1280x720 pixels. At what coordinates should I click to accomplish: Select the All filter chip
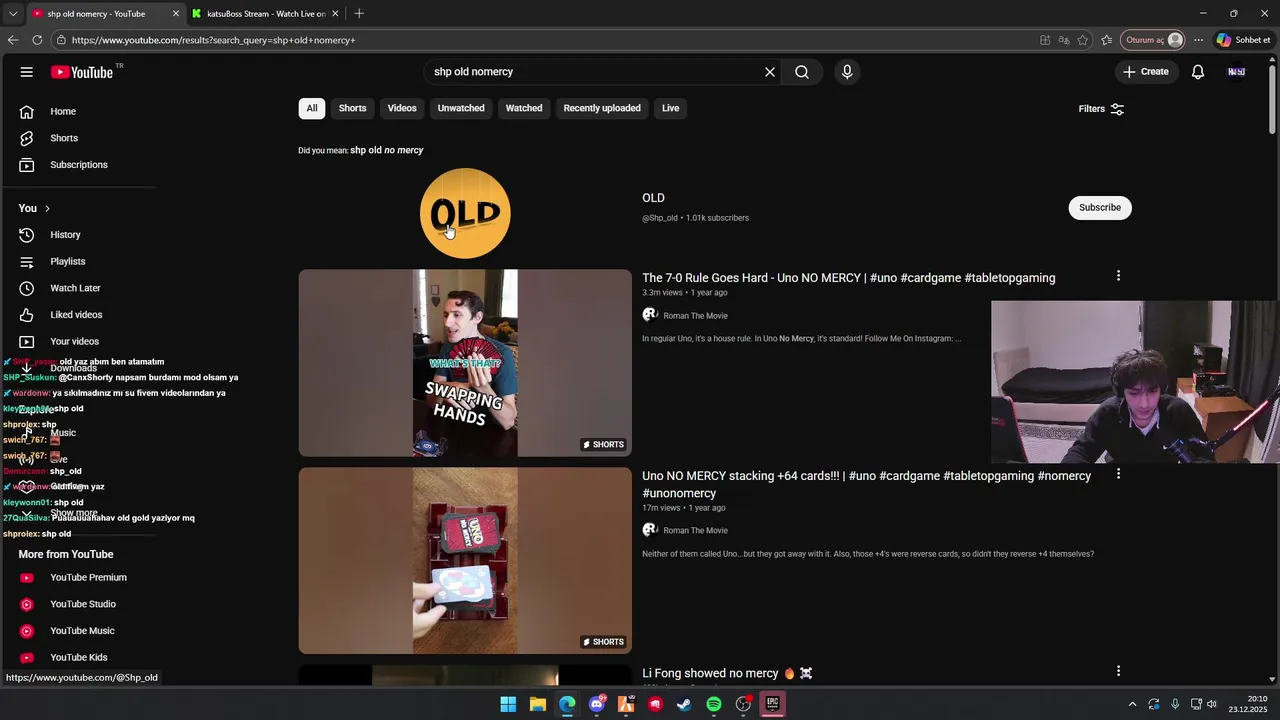coord(312,108)
